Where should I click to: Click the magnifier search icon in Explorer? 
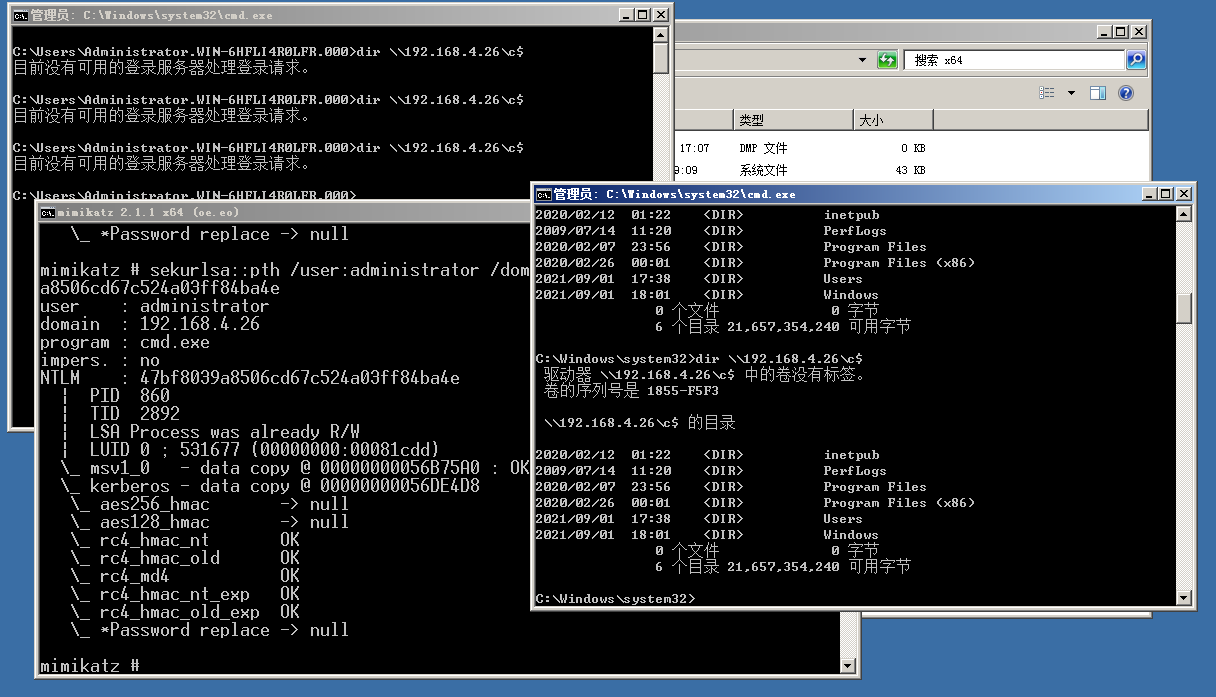[1135, 60]
